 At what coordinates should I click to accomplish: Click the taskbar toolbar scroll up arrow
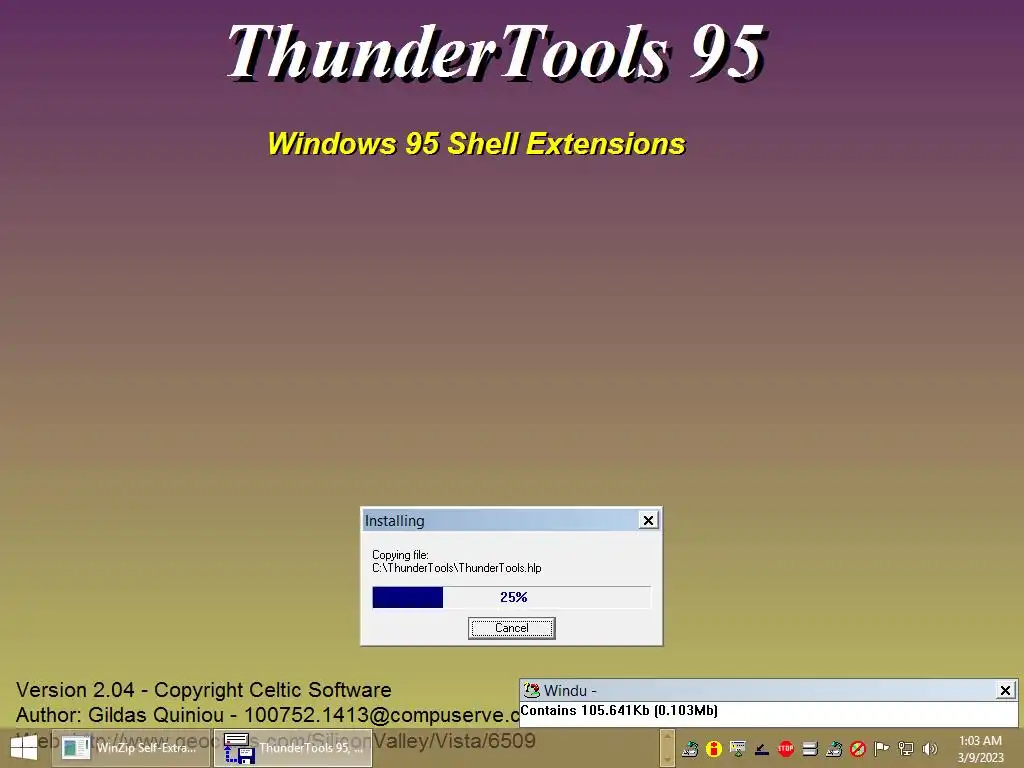667,739
